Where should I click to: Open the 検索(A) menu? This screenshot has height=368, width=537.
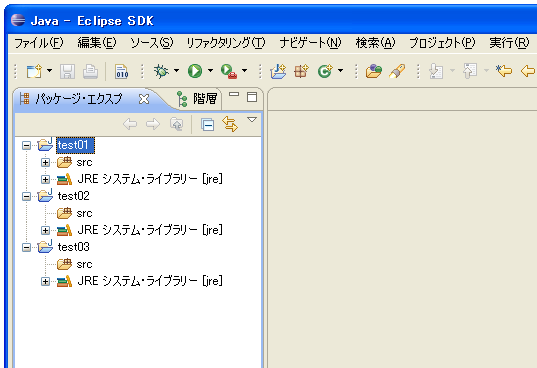click(375, 43)
